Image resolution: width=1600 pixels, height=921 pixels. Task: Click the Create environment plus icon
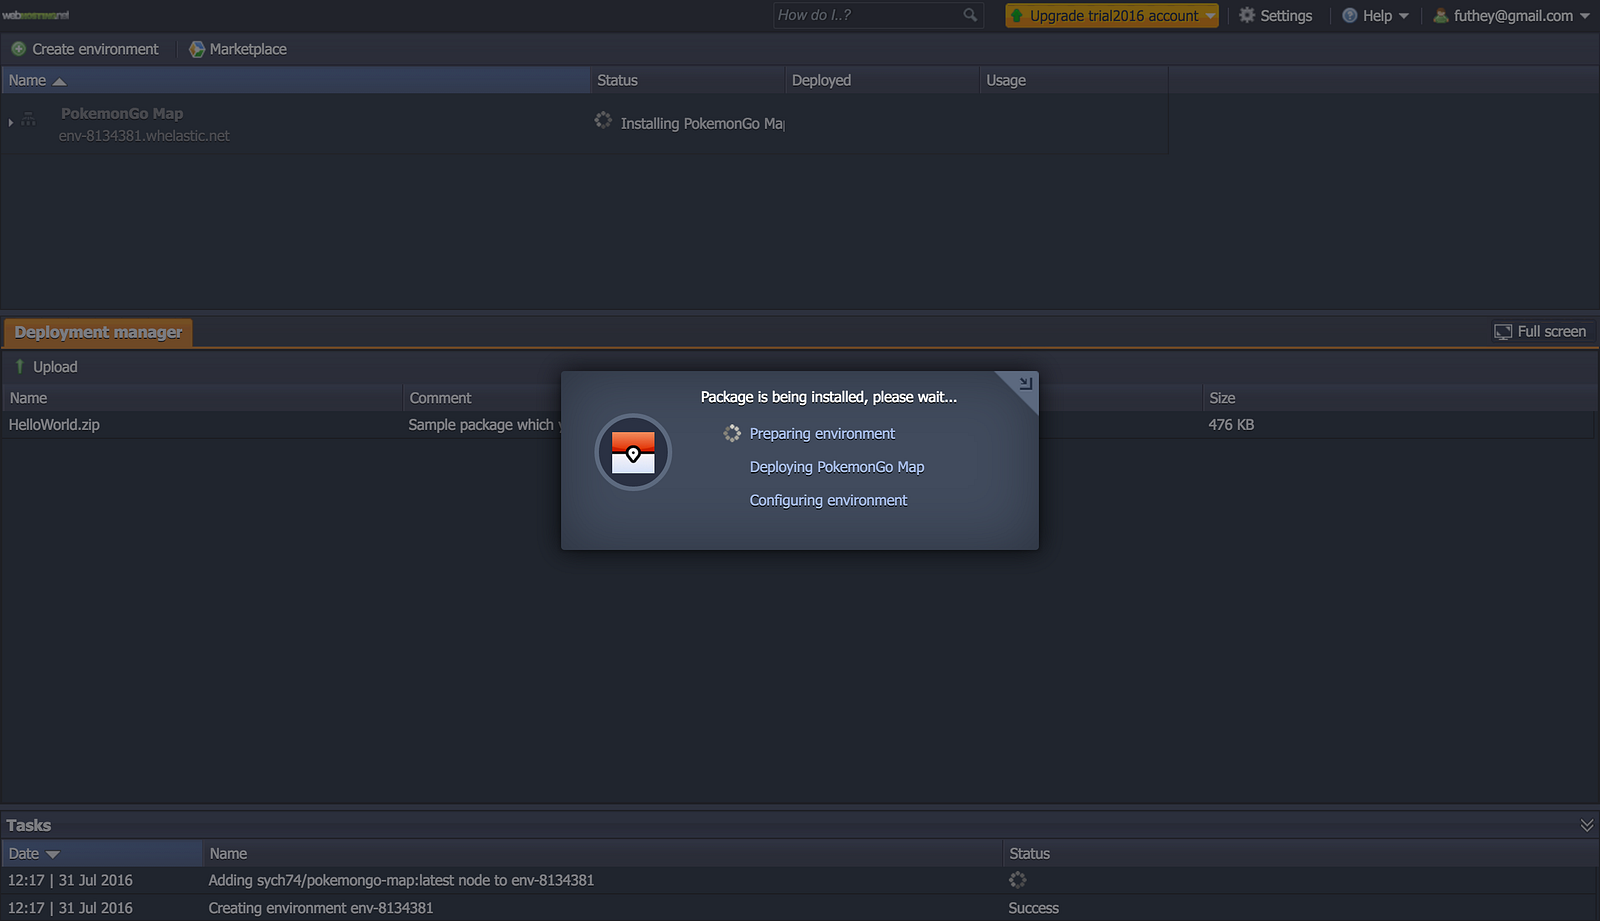coord(19,49)
